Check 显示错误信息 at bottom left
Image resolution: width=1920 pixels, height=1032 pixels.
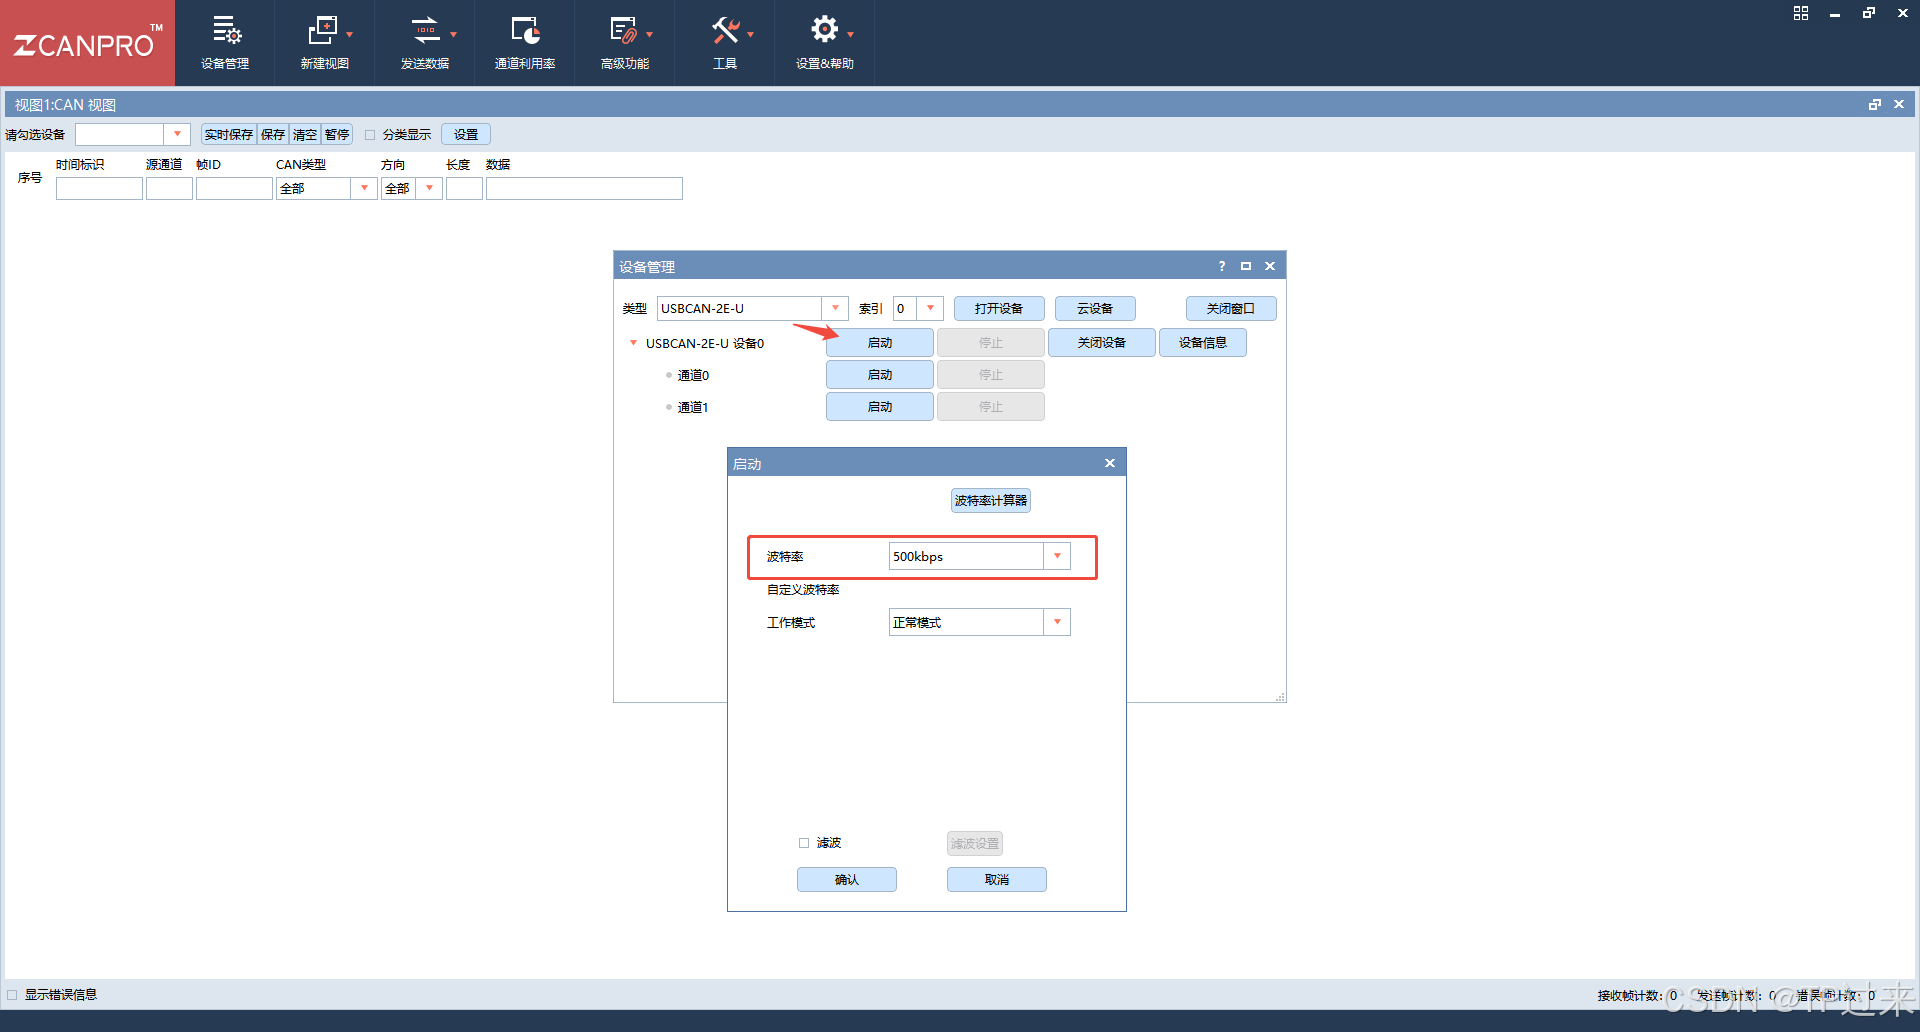12,995
